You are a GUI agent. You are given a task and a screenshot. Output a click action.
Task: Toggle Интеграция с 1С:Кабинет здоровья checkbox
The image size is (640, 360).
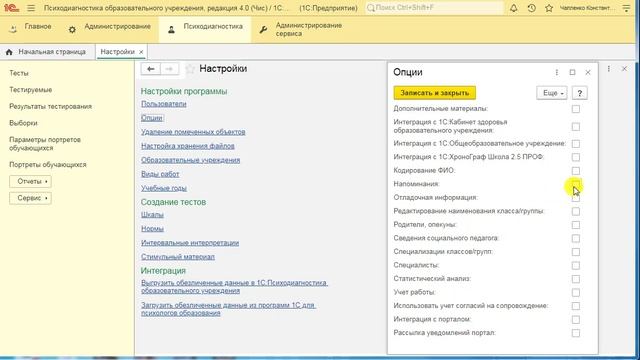576,127
